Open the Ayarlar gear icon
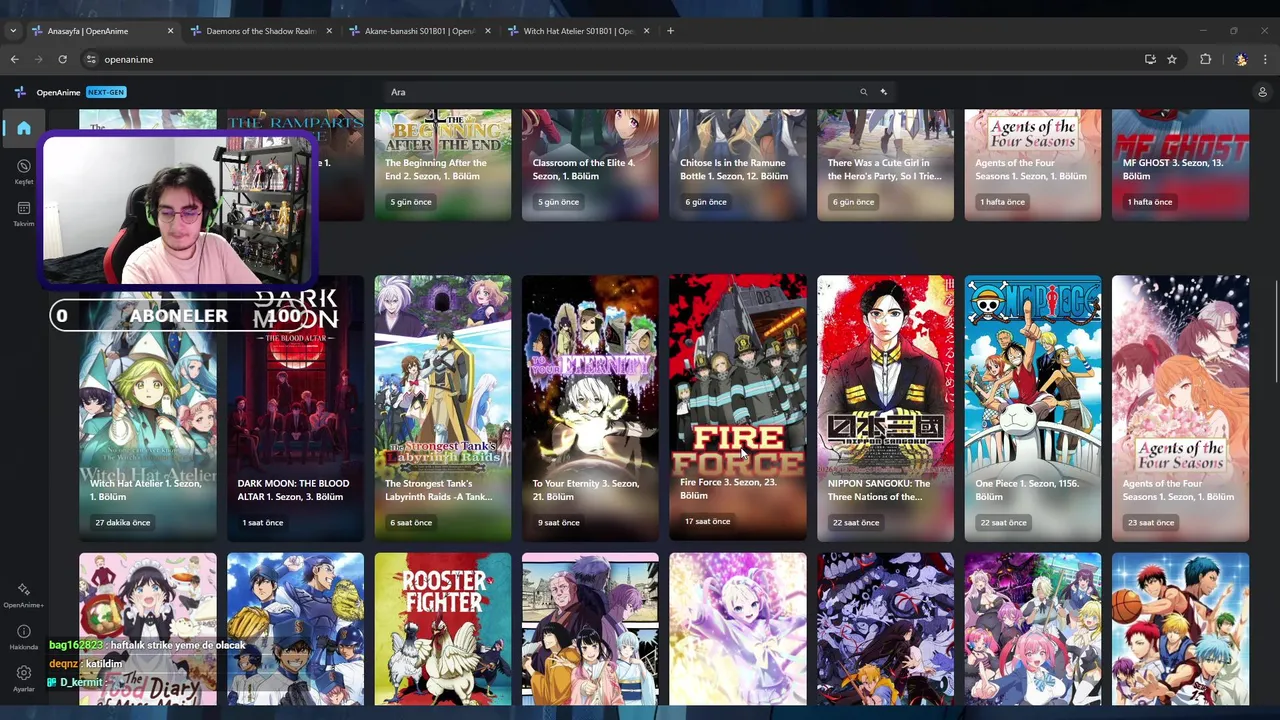The height and width of the screenshot is (720, 1280). coord(24,673)
